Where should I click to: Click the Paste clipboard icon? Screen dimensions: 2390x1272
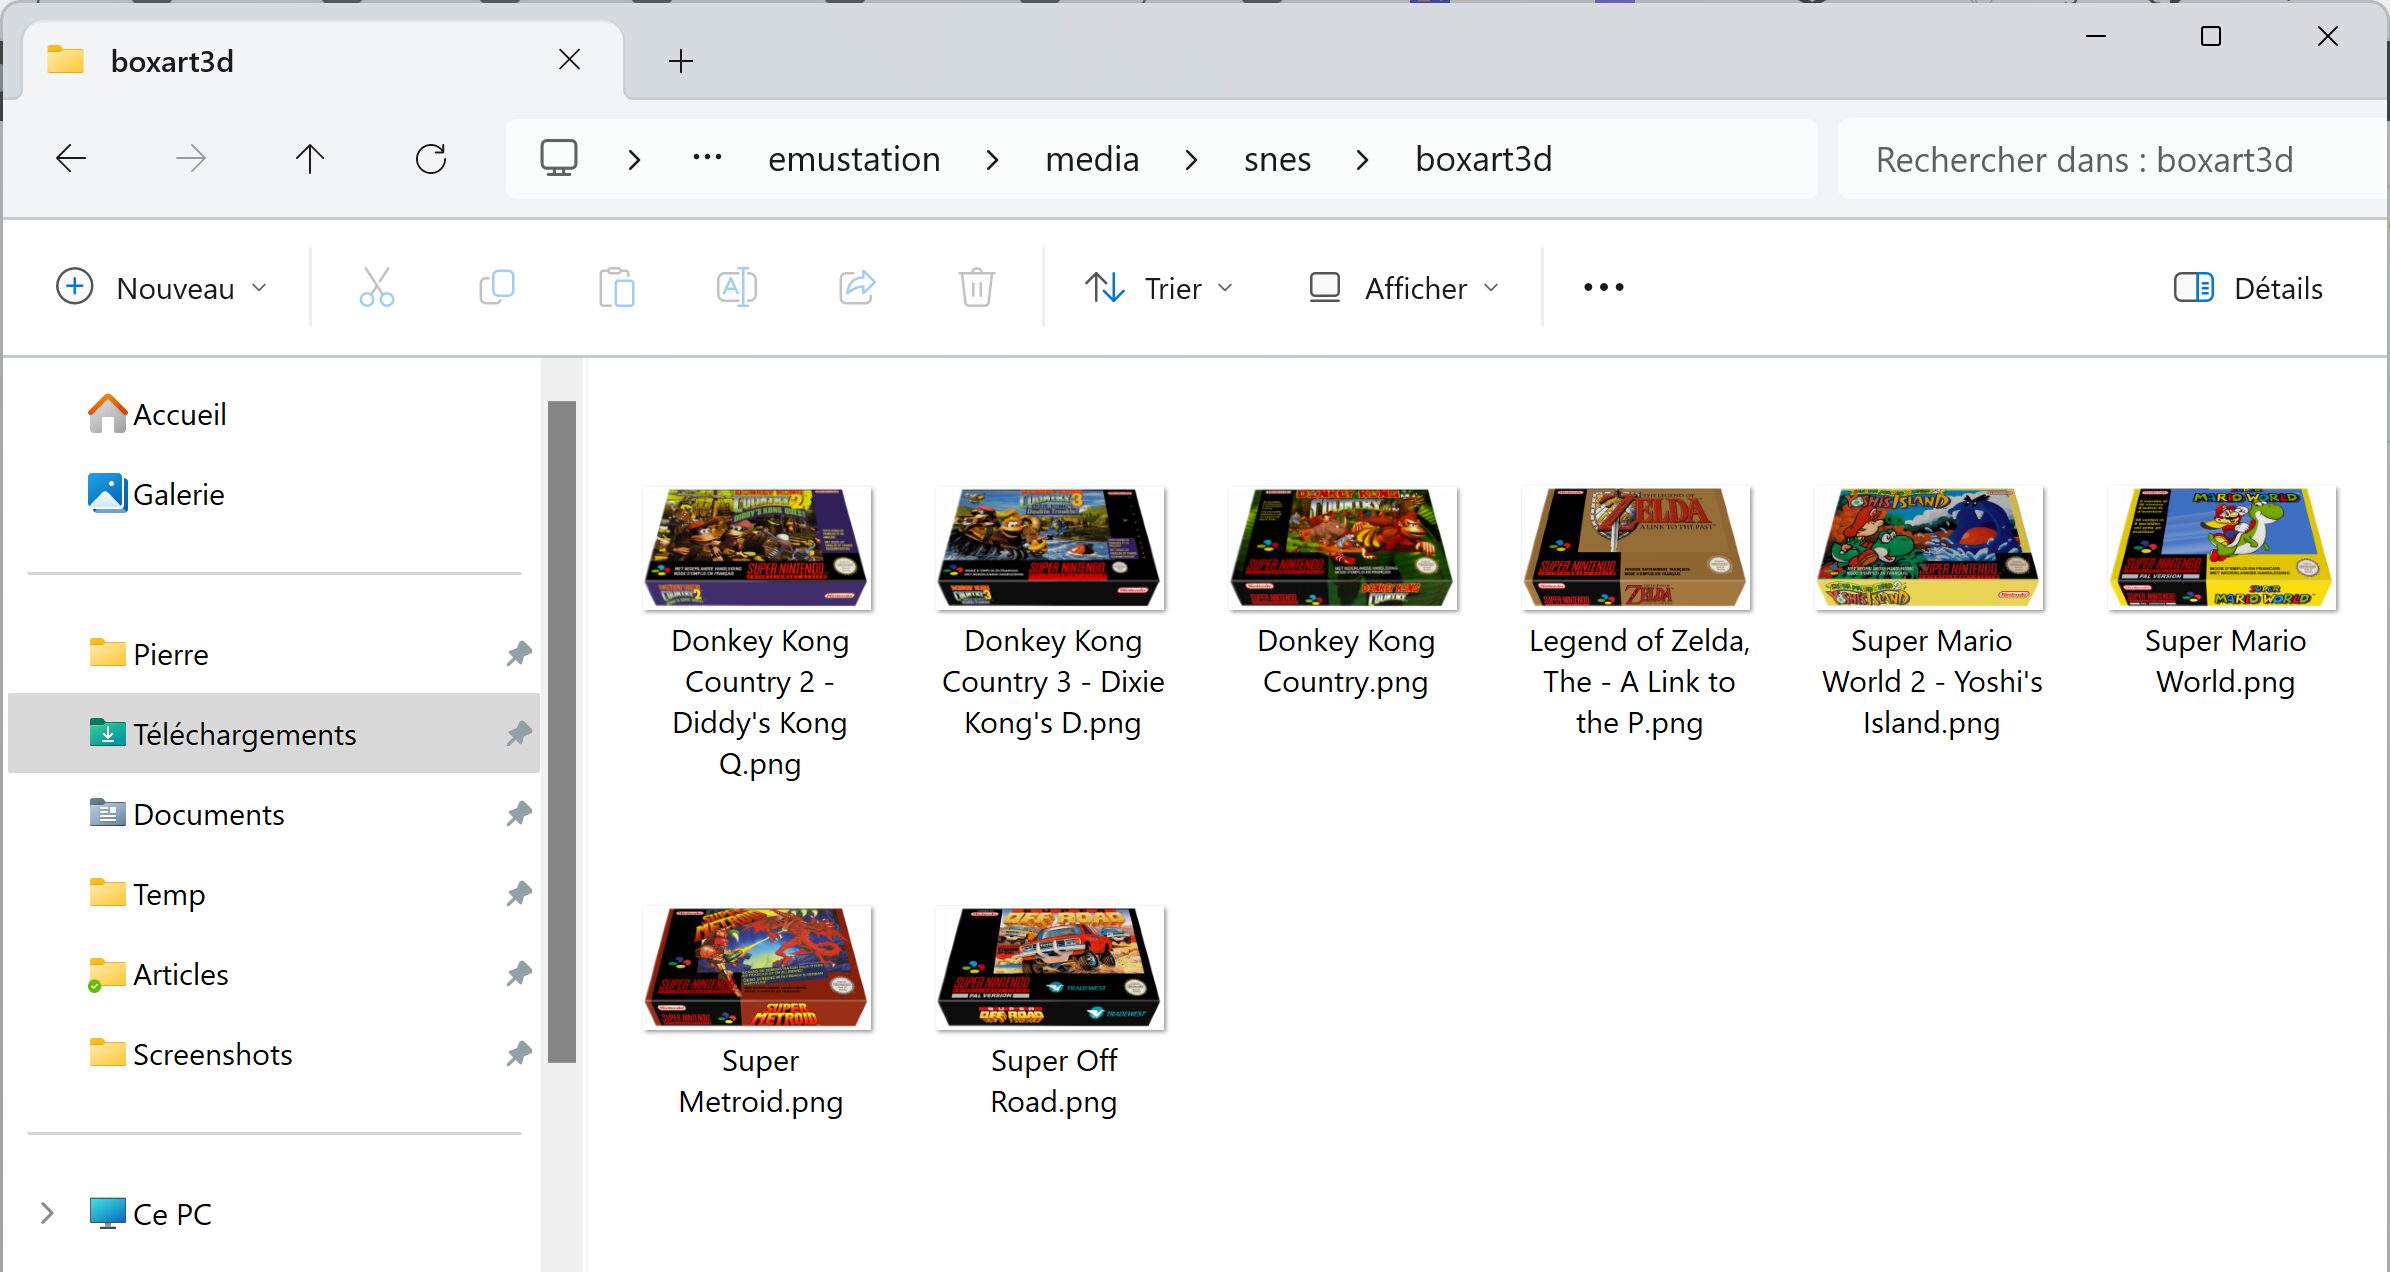click(x=617, y=288)
